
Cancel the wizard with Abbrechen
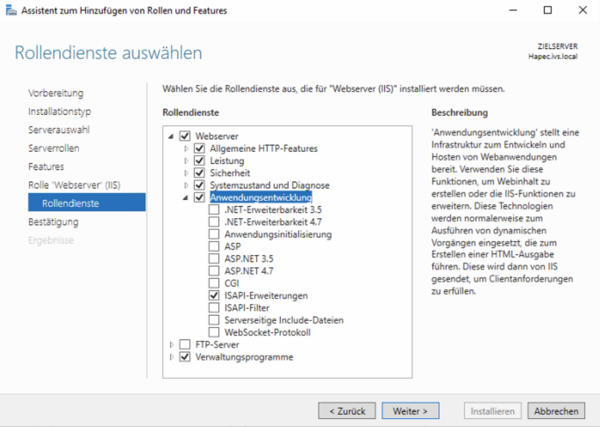[556, 411]
